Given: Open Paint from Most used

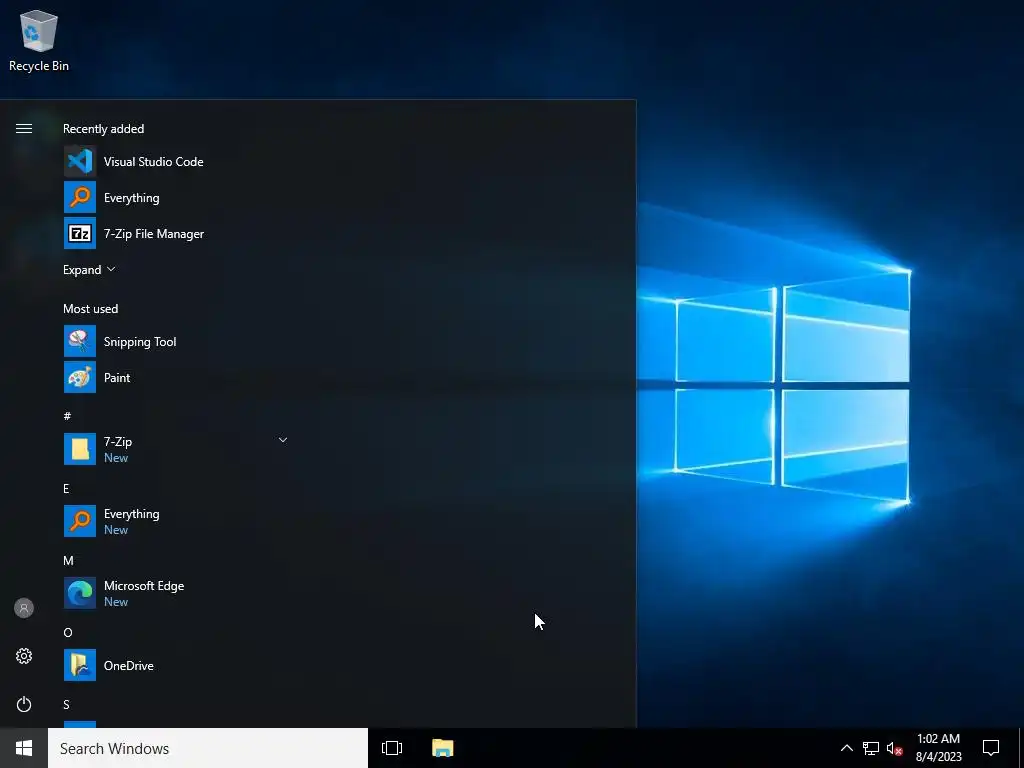Looking at the screenshot, I should [x=176, y=377].
